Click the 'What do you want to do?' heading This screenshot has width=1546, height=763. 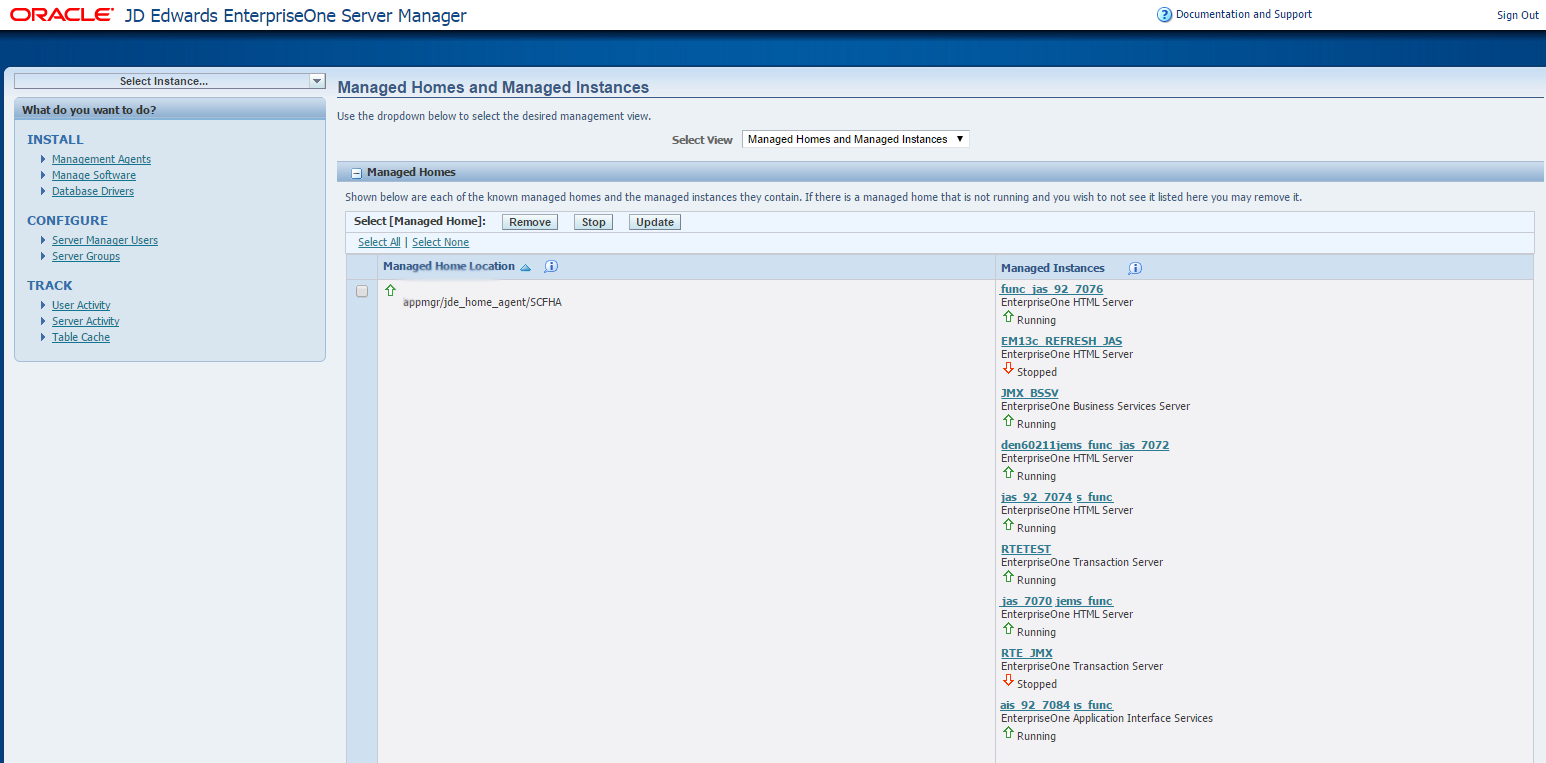89,110
